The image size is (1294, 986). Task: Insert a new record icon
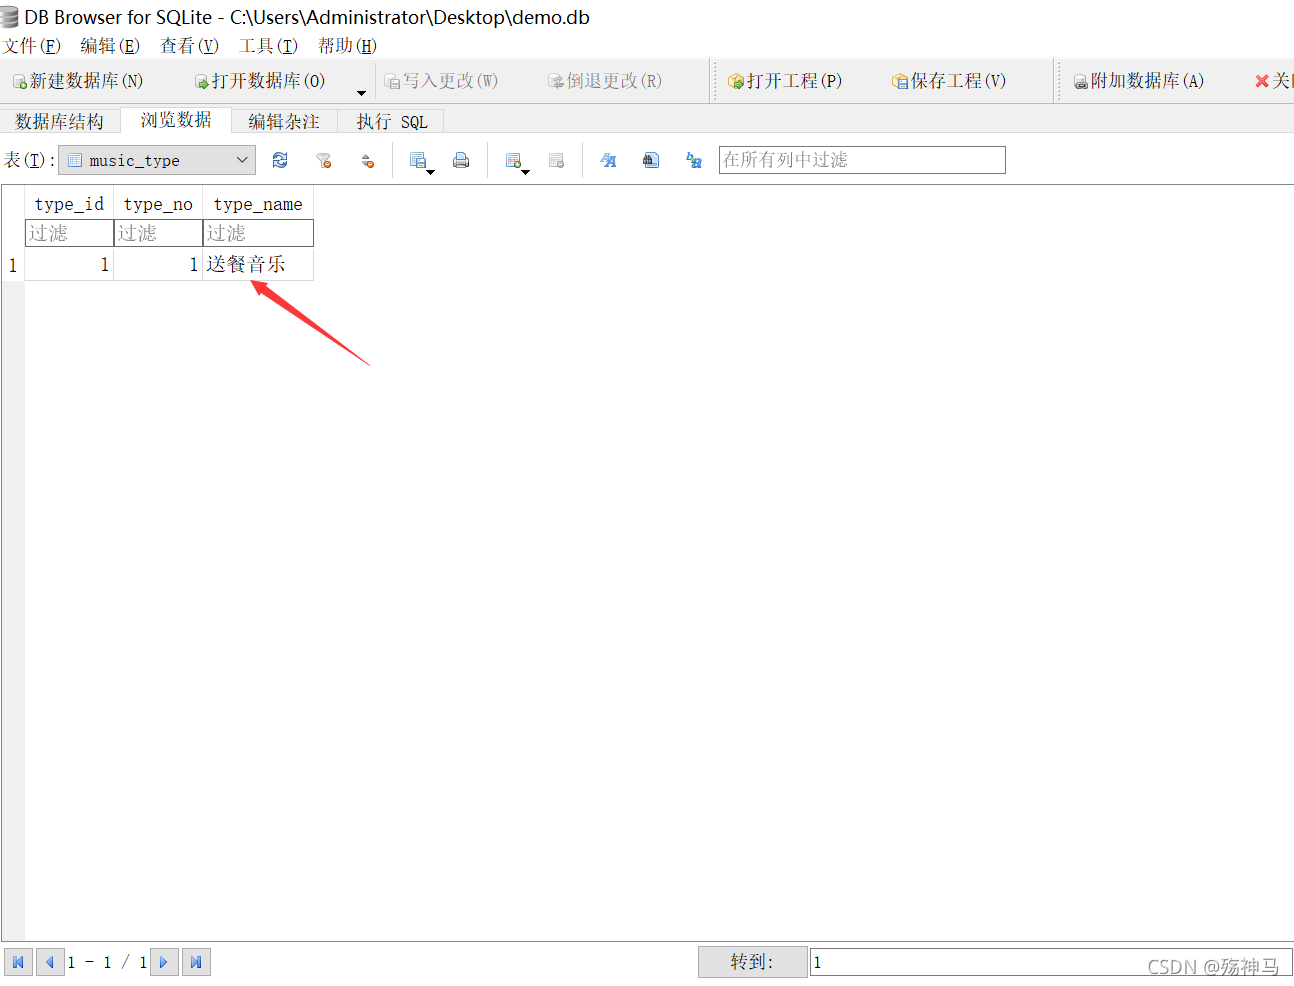pos(513,160)
